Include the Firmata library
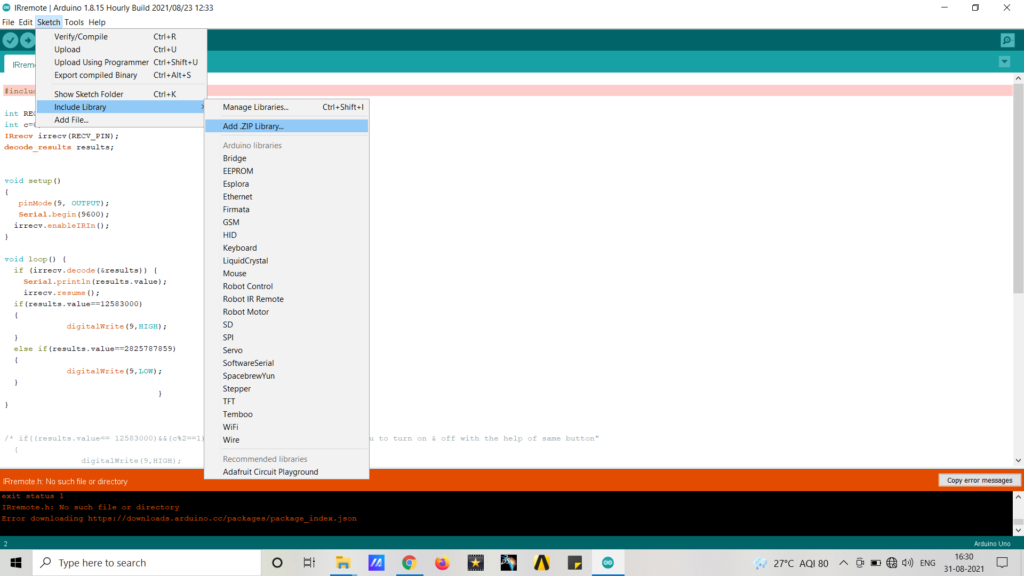The width and height of the screenshot is (1024, 576). pyautogui.click(x=287, y=210)
